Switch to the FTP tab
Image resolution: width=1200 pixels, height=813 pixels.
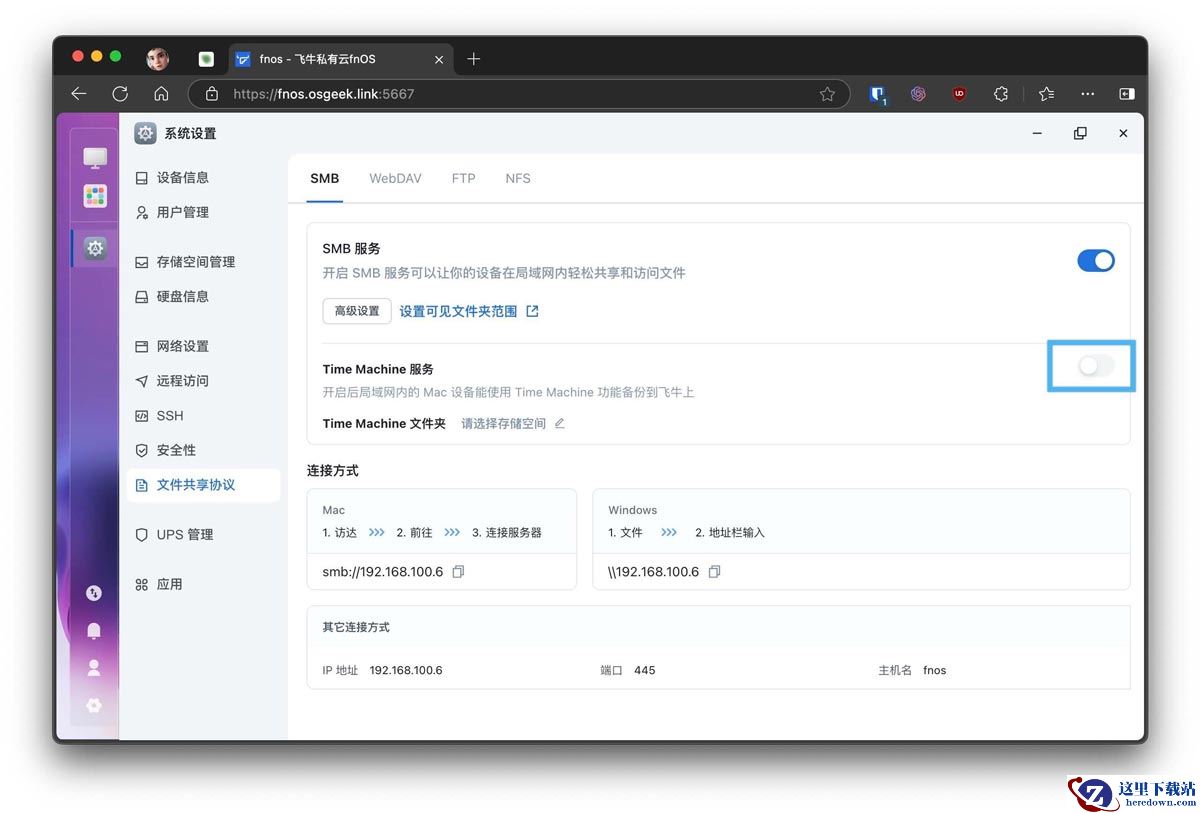click(463, 178)
